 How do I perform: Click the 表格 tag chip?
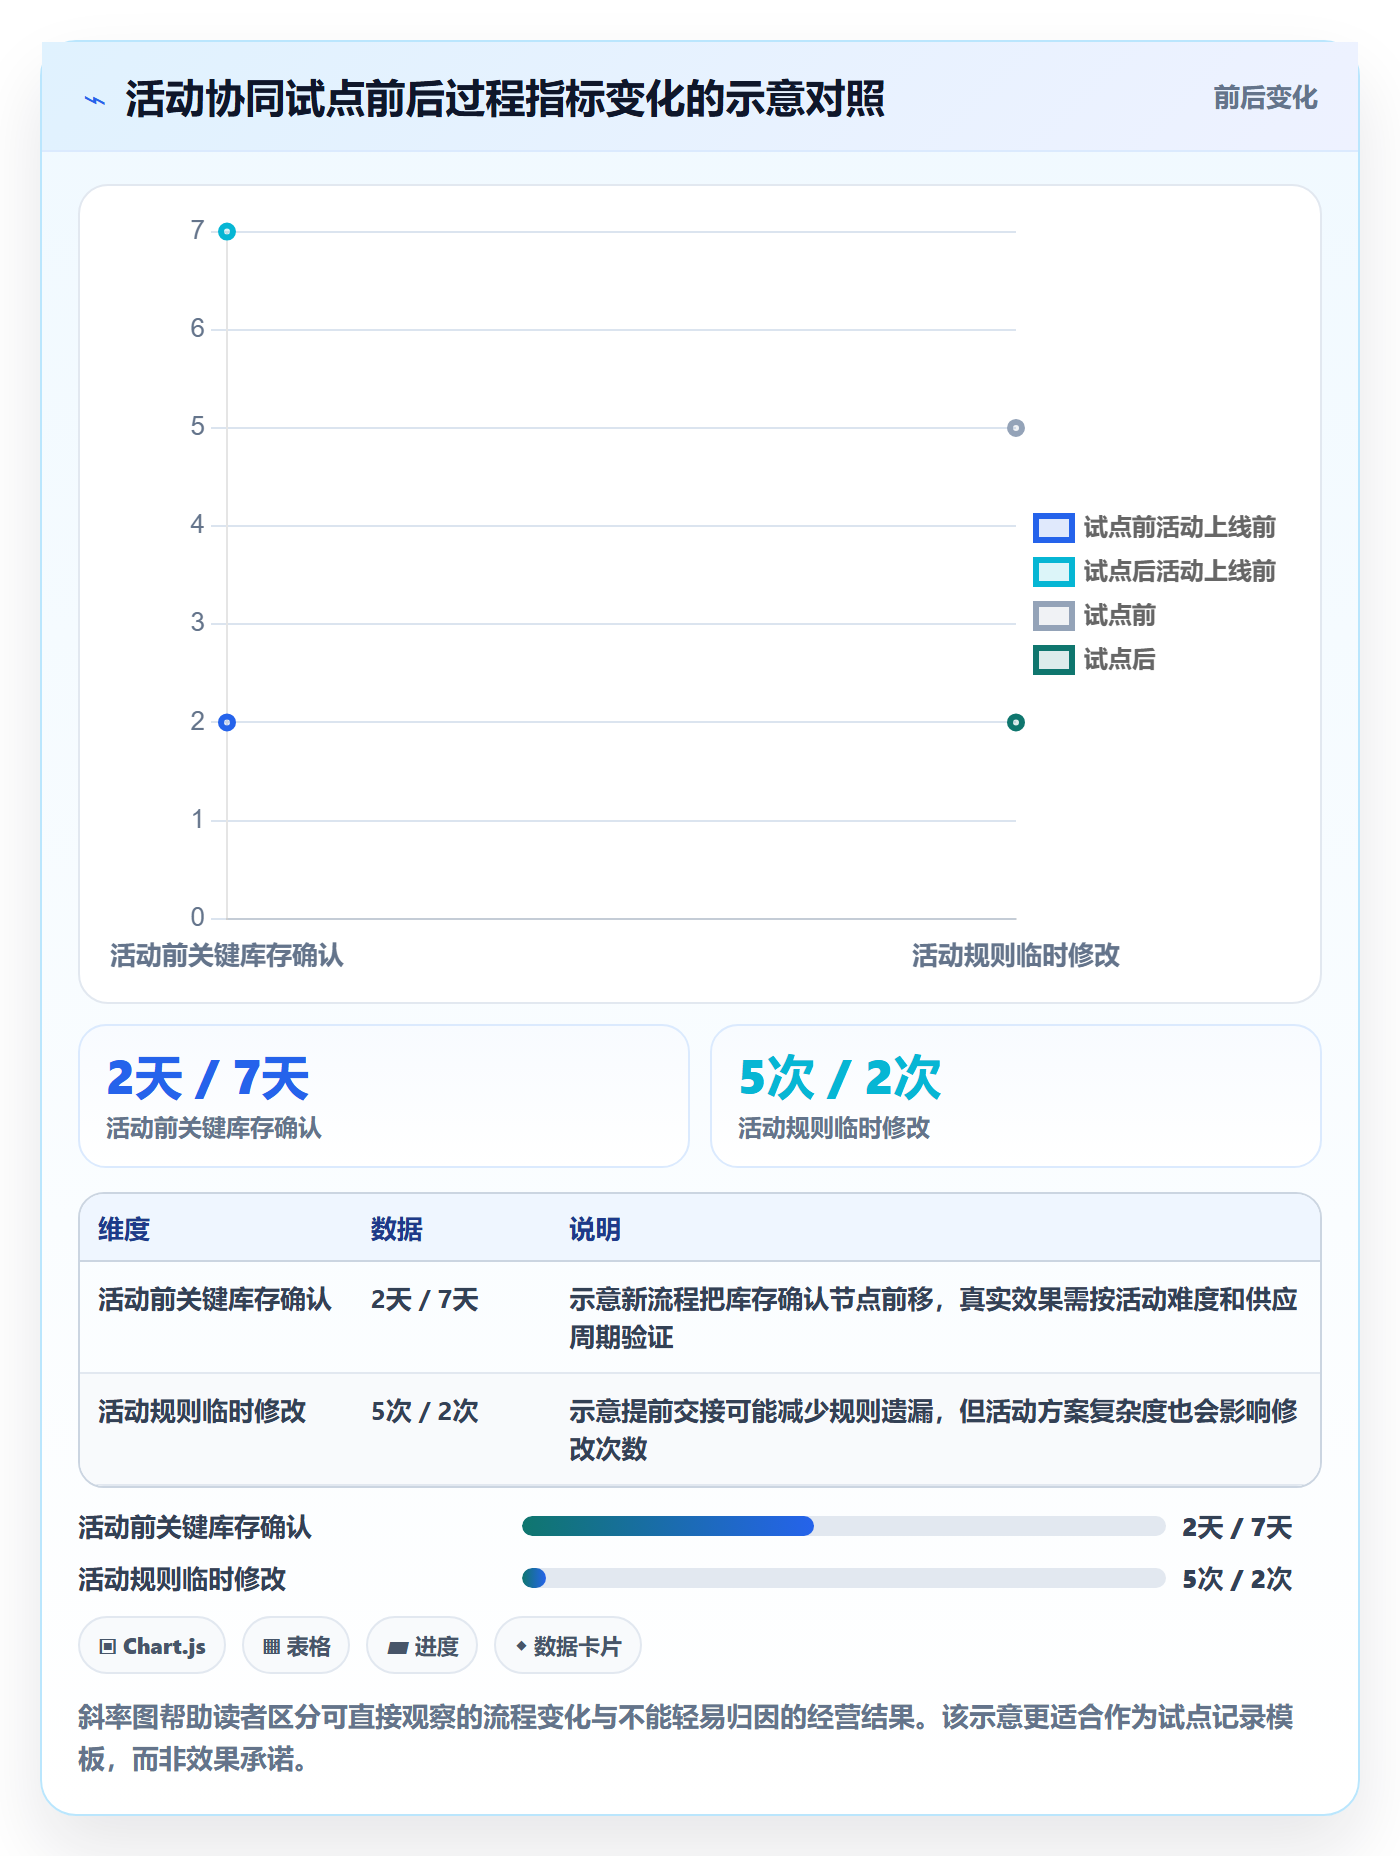click(x=296, y=1646)
